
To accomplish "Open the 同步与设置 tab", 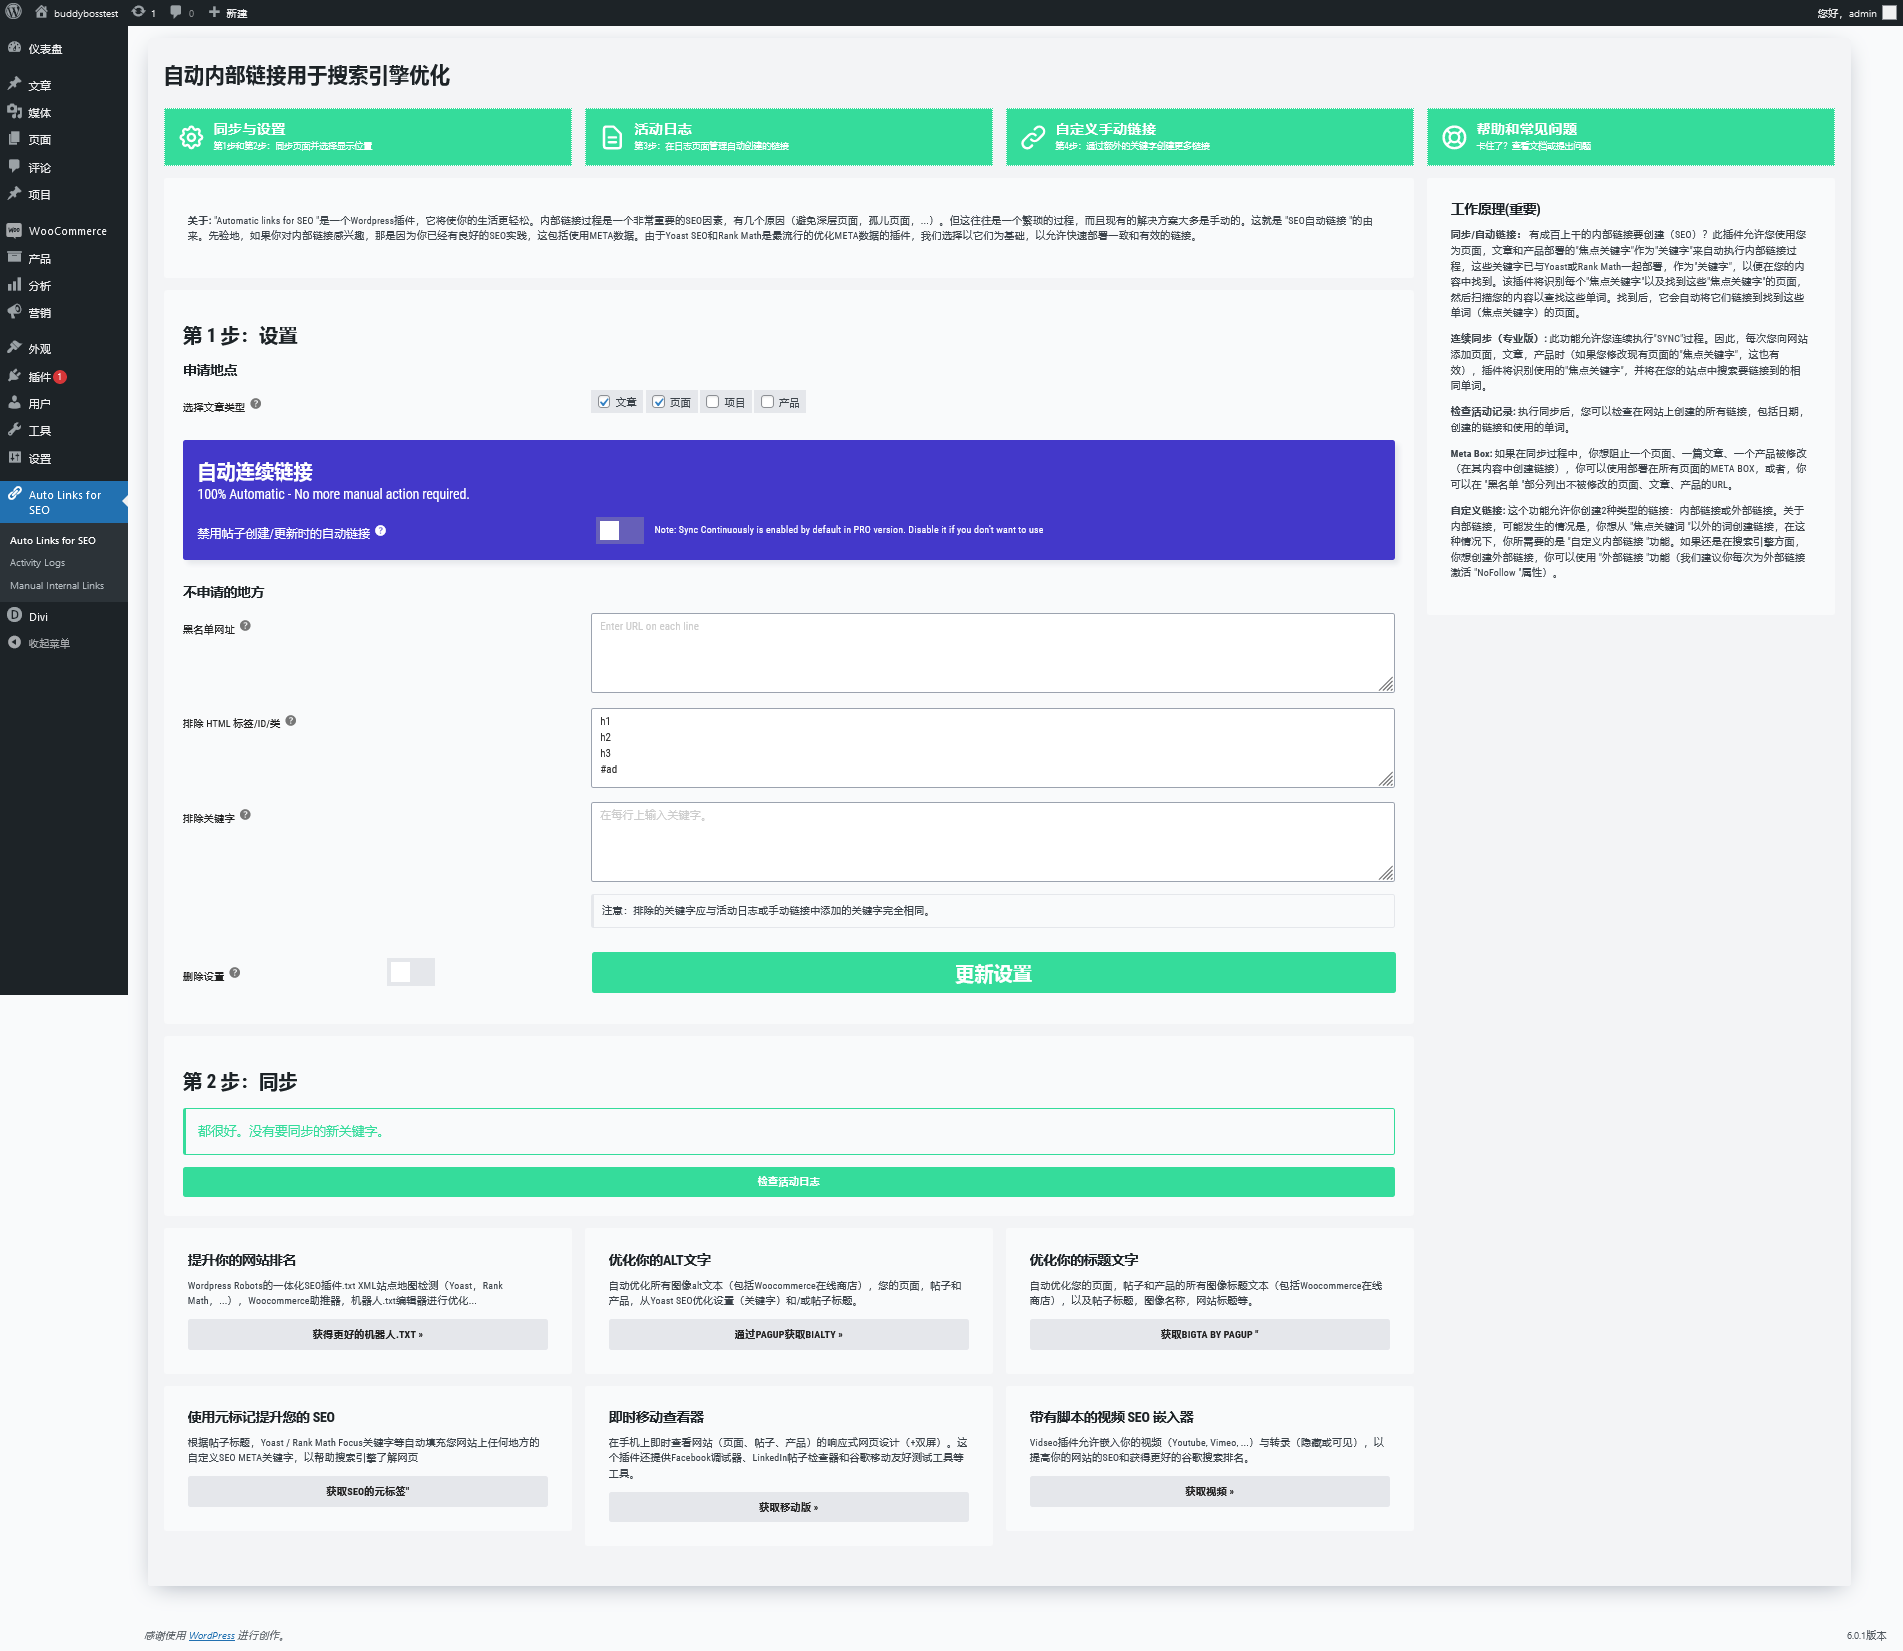I will click(368, 137).
